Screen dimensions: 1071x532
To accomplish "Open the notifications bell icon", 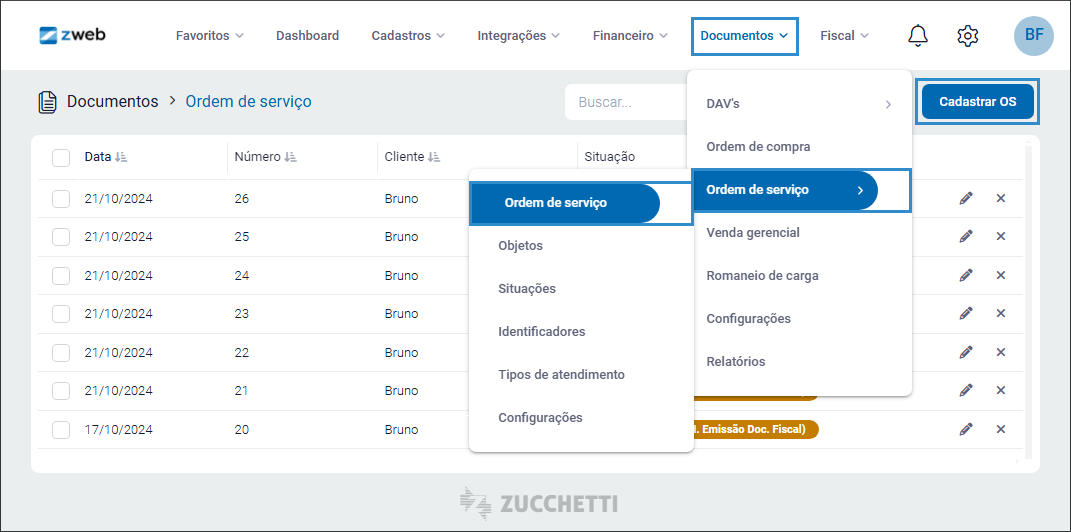I will (917, 36).
